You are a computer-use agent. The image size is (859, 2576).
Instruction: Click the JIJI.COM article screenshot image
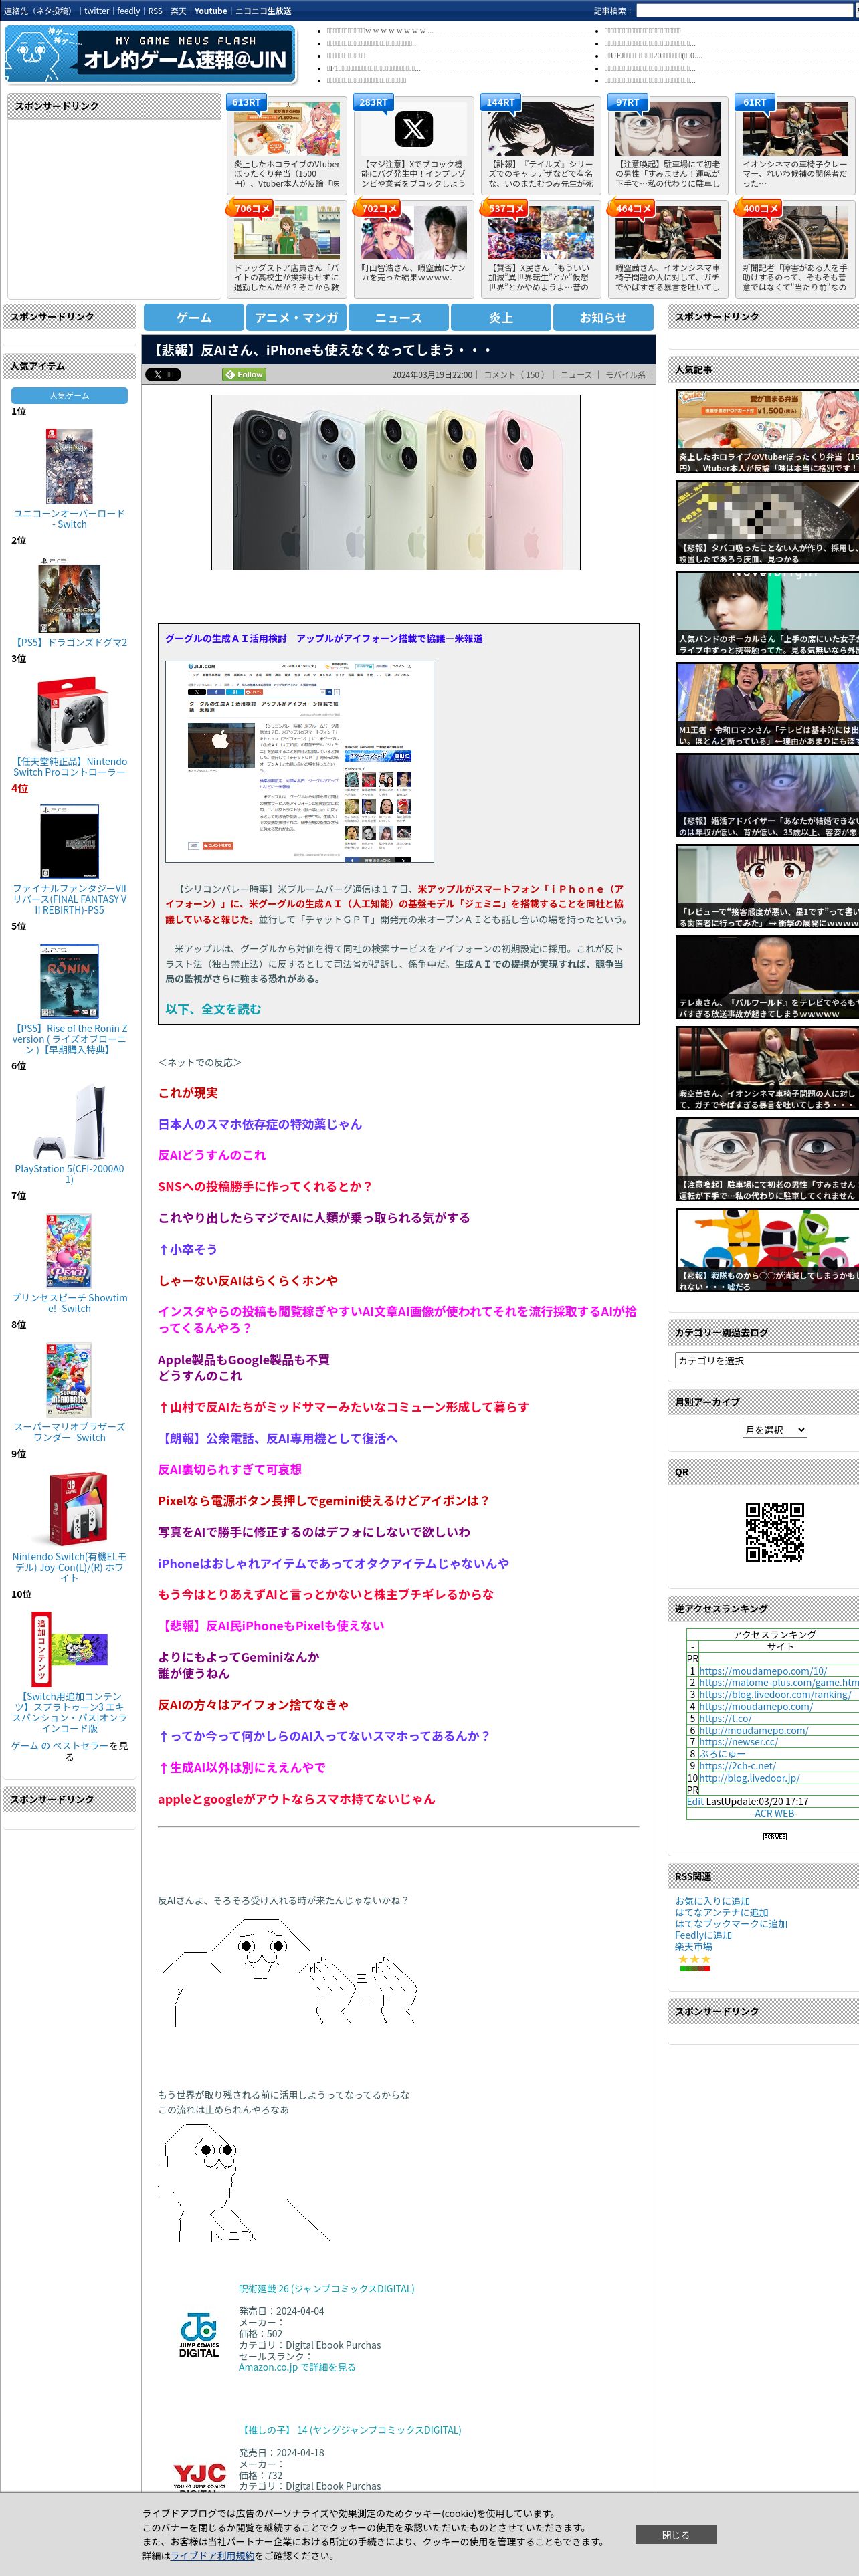(x=300, y=761)
